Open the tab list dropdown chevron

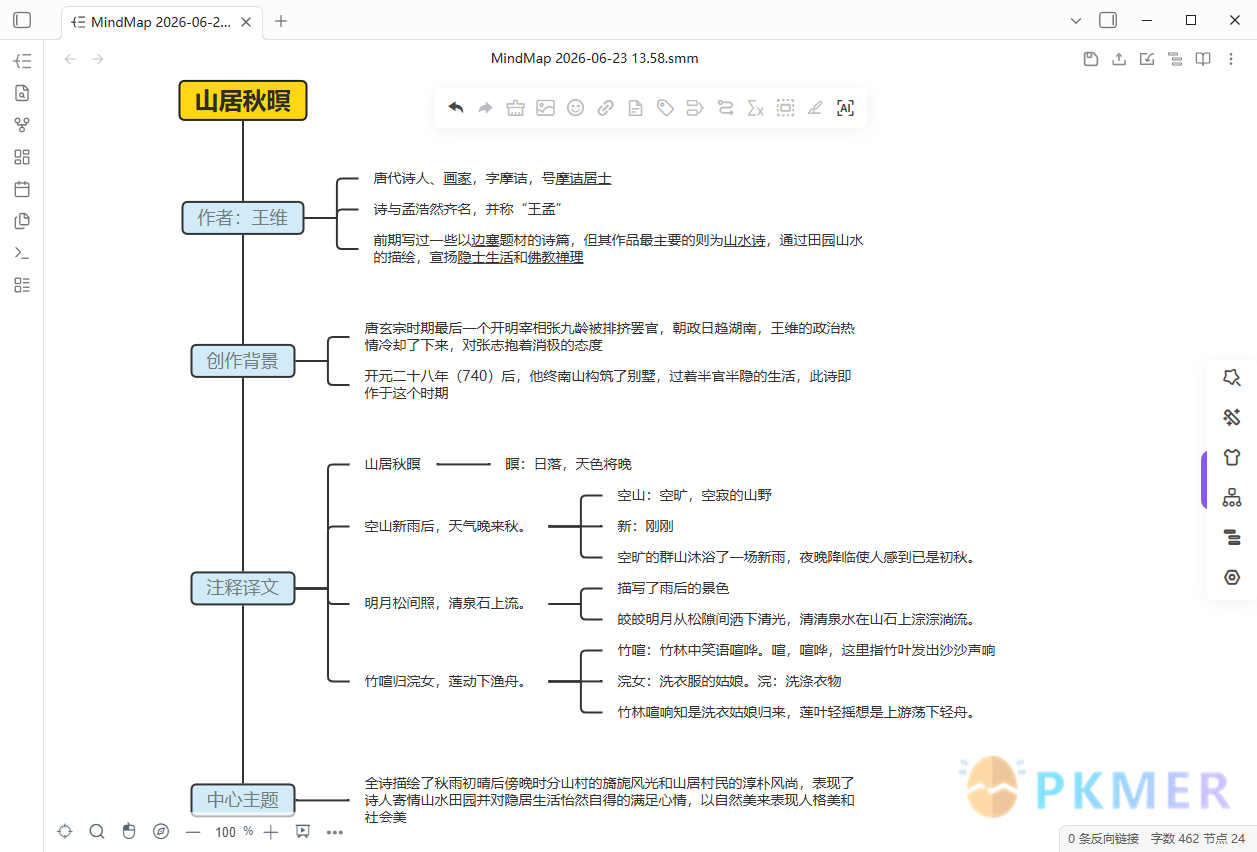click(x=1076, y=20)
